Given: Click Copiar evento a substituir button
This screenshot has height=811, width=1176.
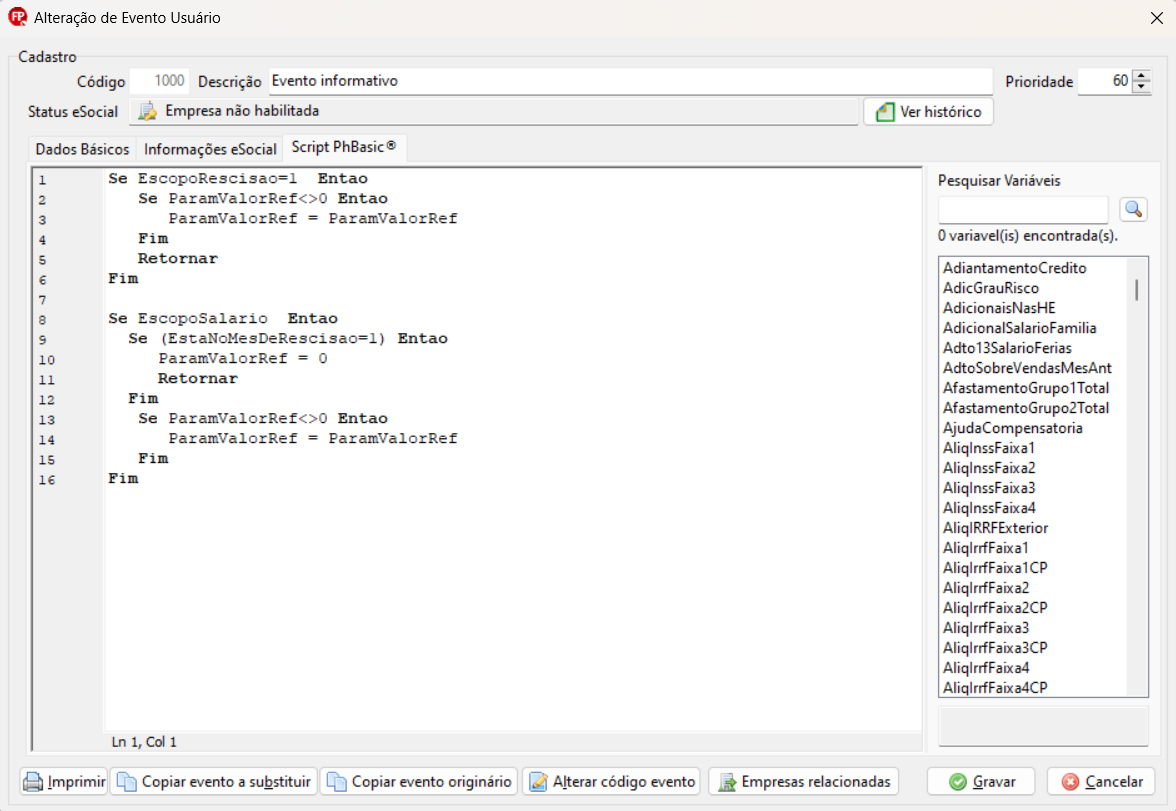Looking at the screenshot, I should [214, 782].
